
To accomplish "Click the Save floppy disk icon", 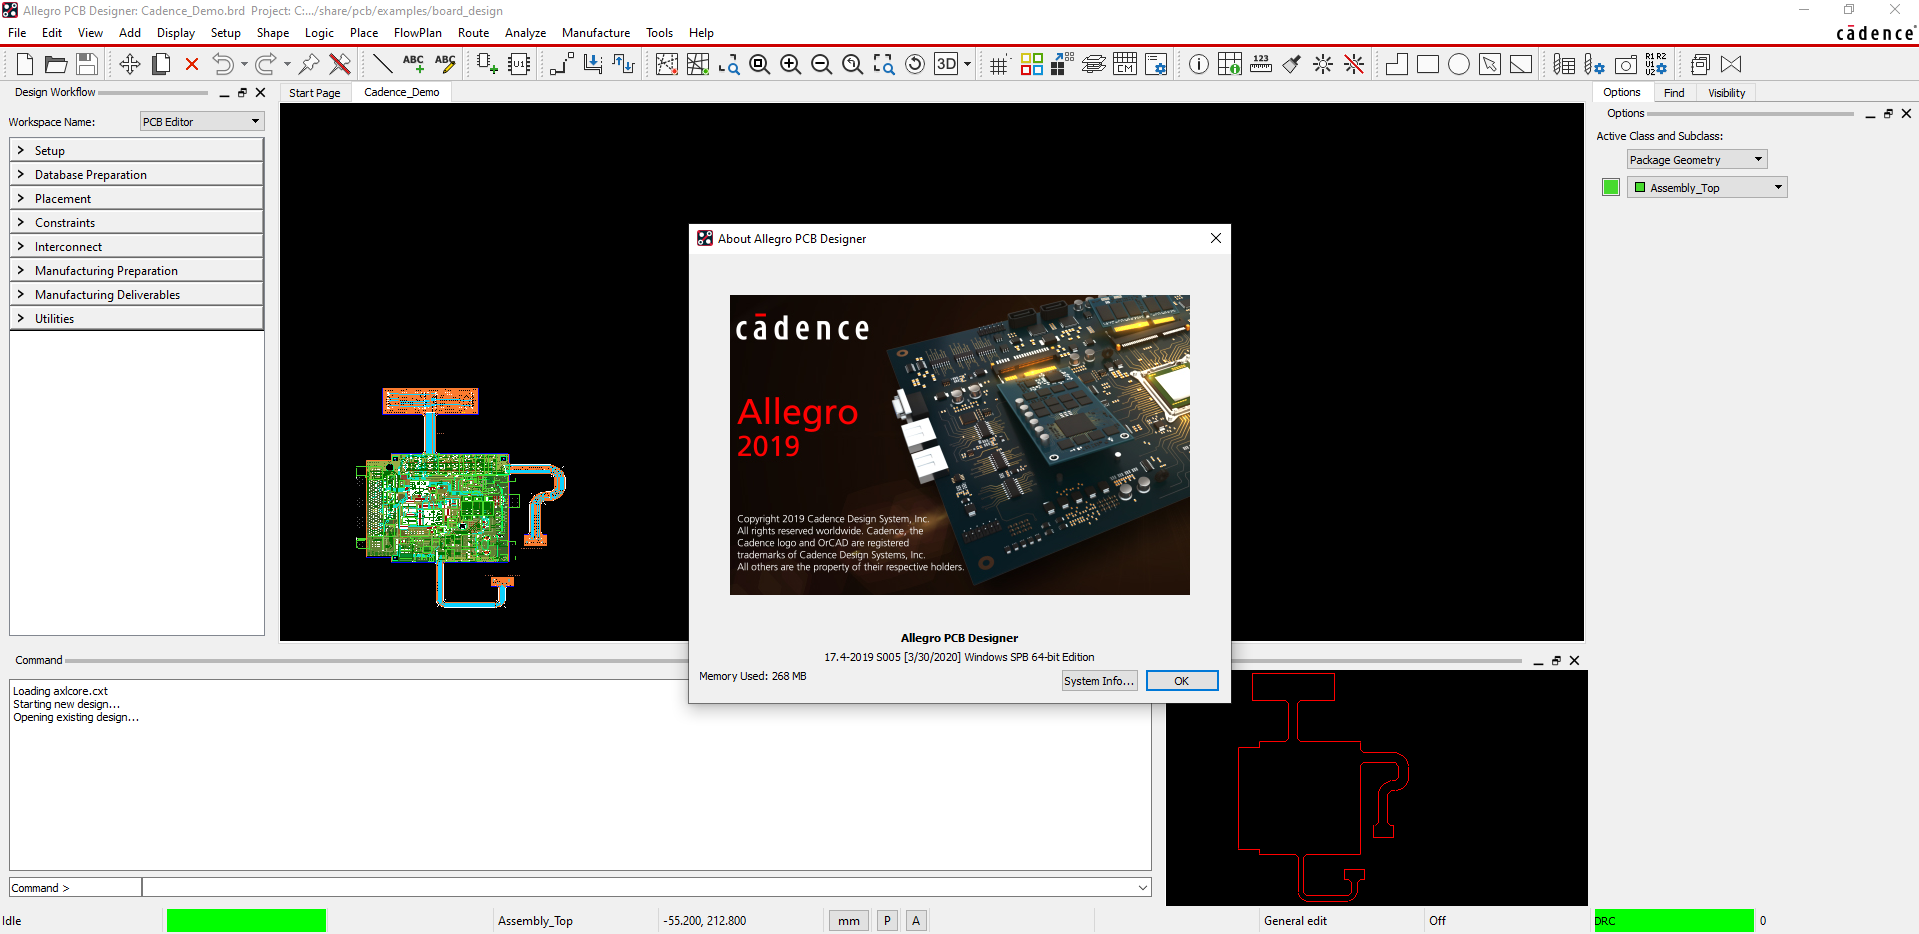I will (x=87, y=65).
